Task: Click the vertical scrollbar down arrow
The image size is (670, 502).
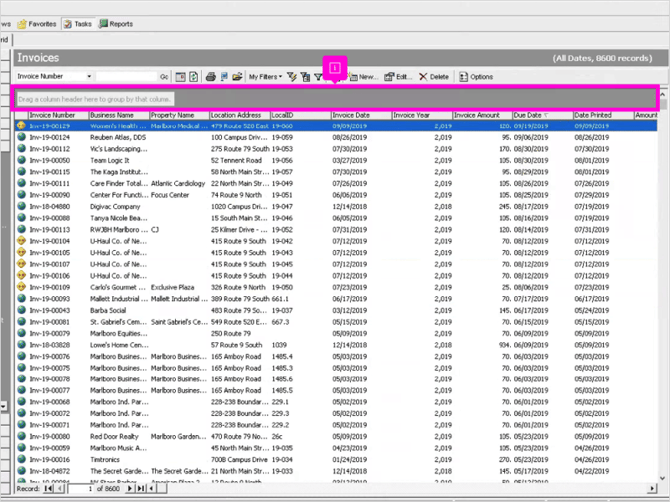Action: tap(662, 479)
